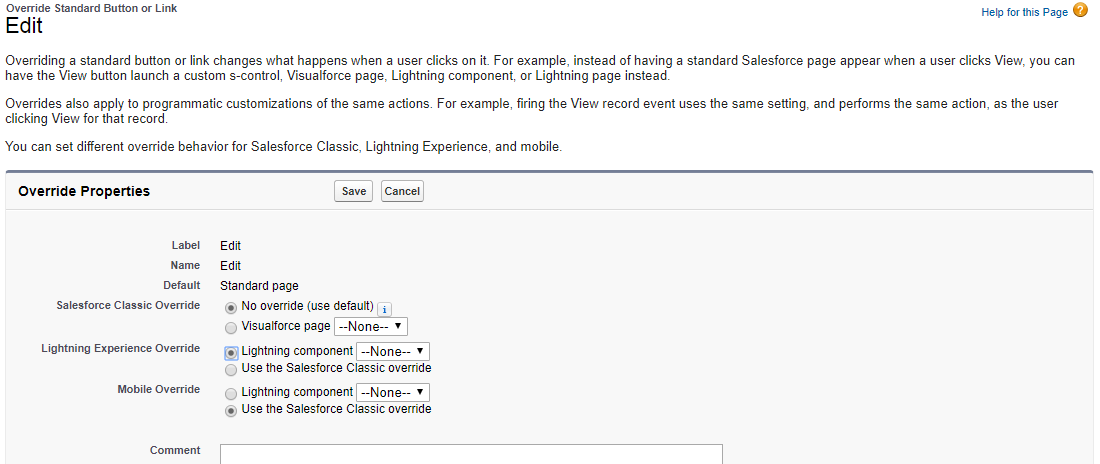Viewport: 1100px width, 464px height.
Task: Save the override properties
Action: (353, 191)
